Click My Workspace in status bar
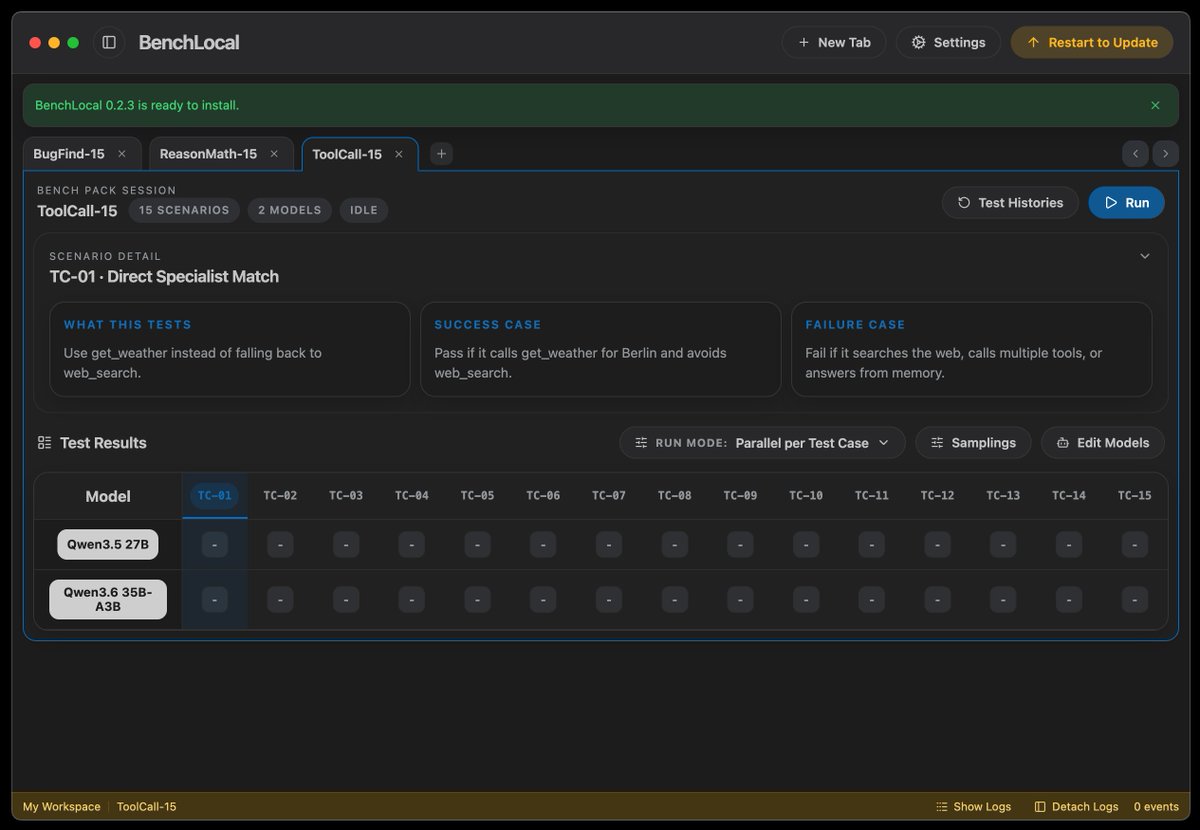This screenshot has width=1200, height=830. point(62,807)
